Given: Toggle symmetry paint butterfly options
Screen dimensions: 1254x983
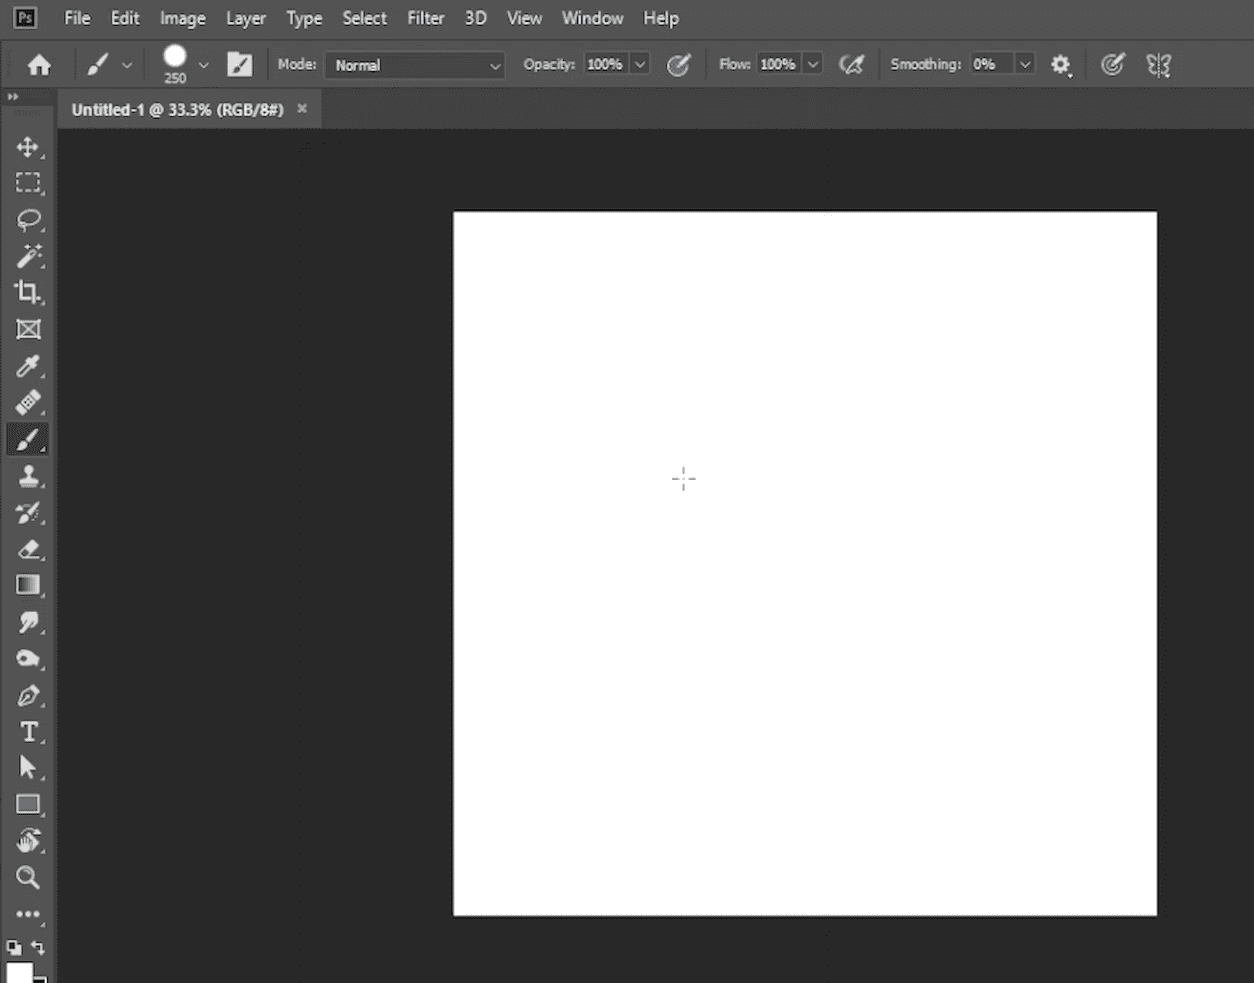Looking at the screenshot, I should (1158, 65).
